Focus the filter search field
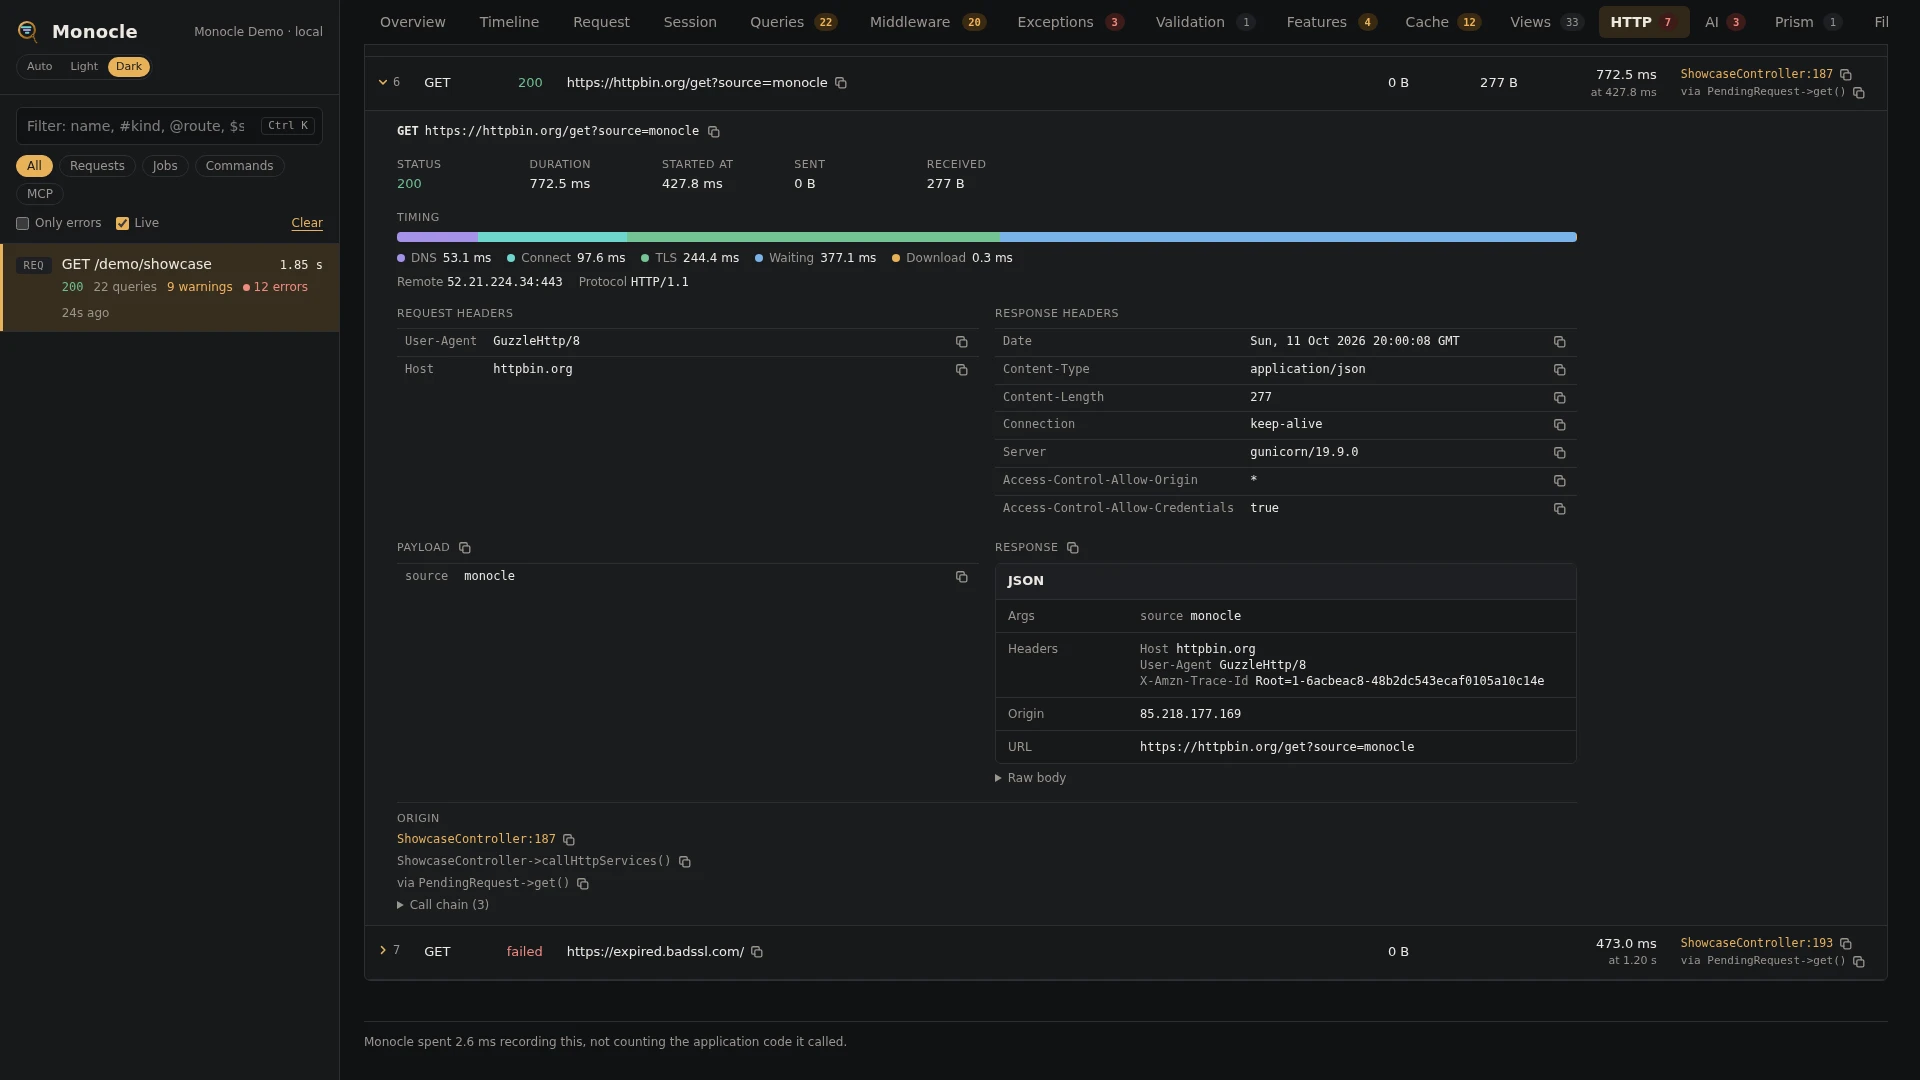Viewport: 1920px width, 1080px height. [x=169, y=126]
